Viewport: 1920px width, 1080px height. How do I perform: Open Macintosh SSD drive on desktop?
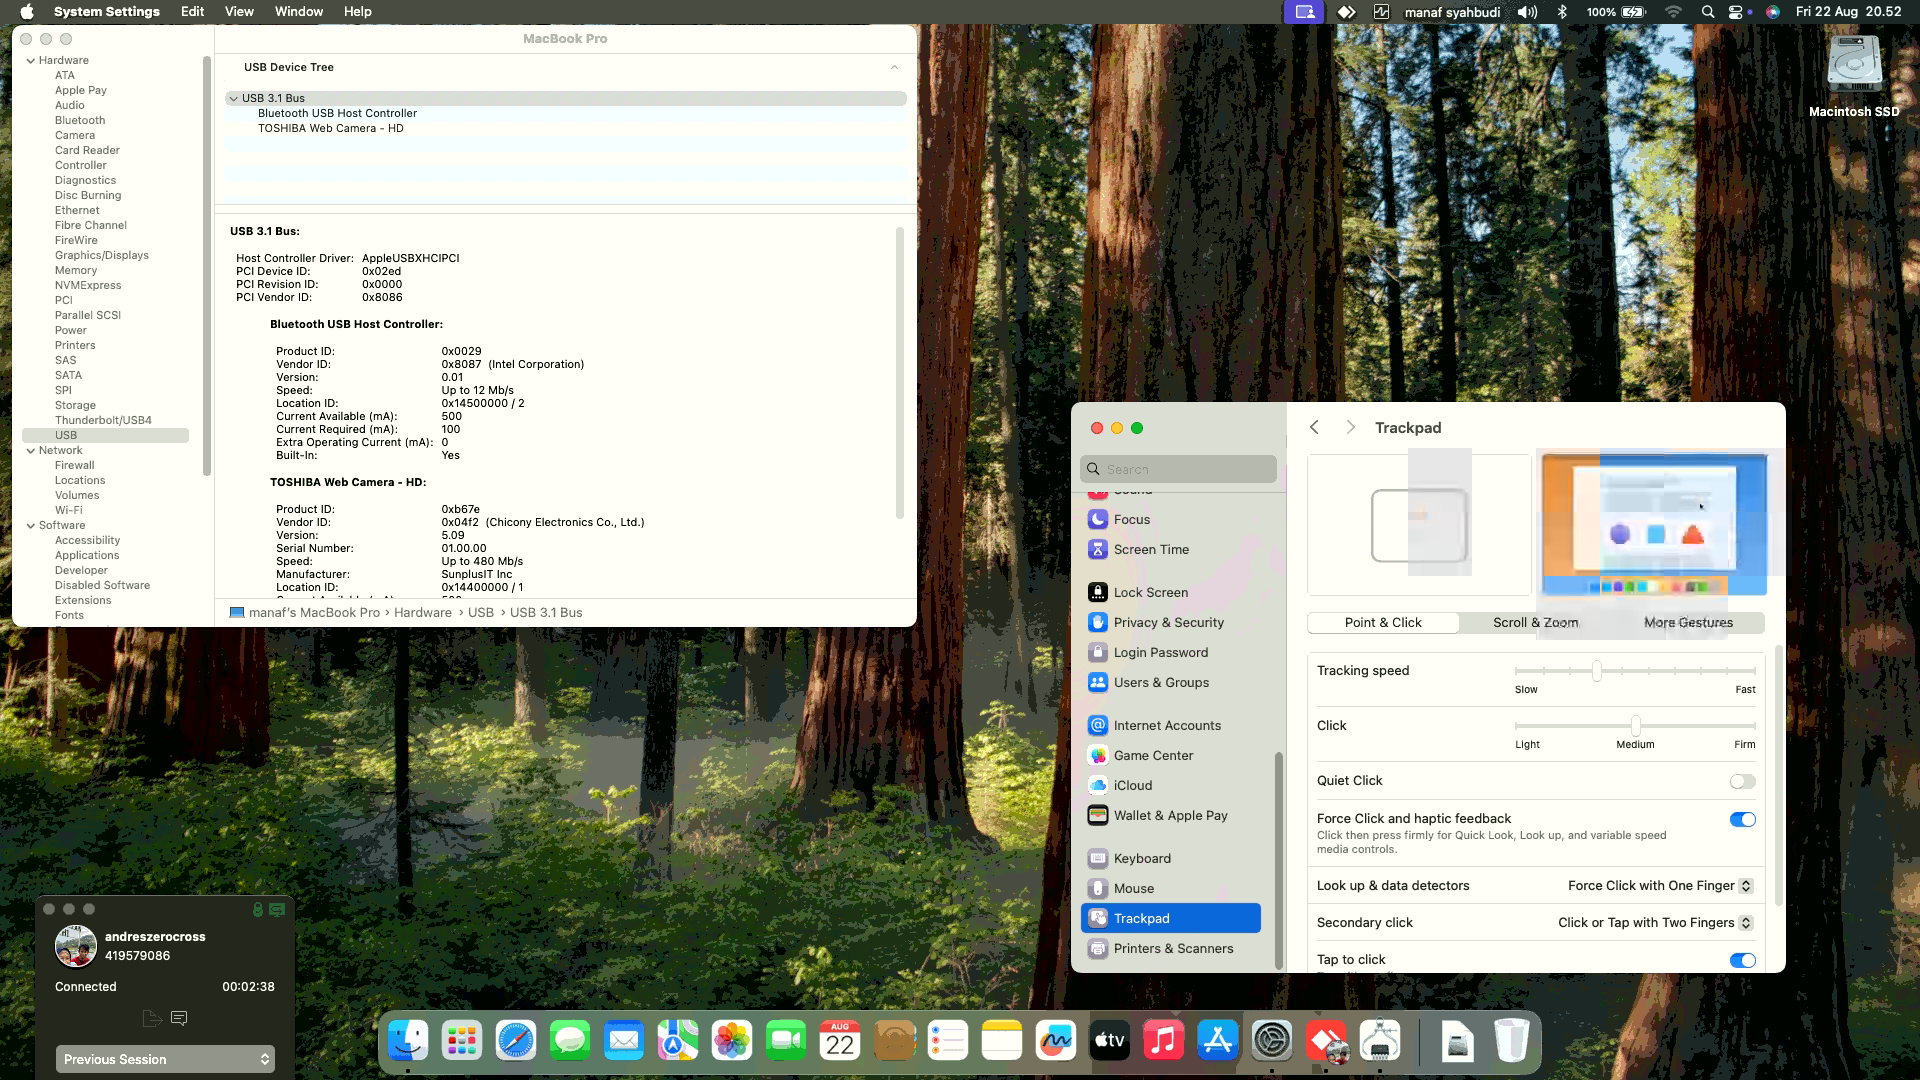pyautogui.click(x=1854, y=76)
